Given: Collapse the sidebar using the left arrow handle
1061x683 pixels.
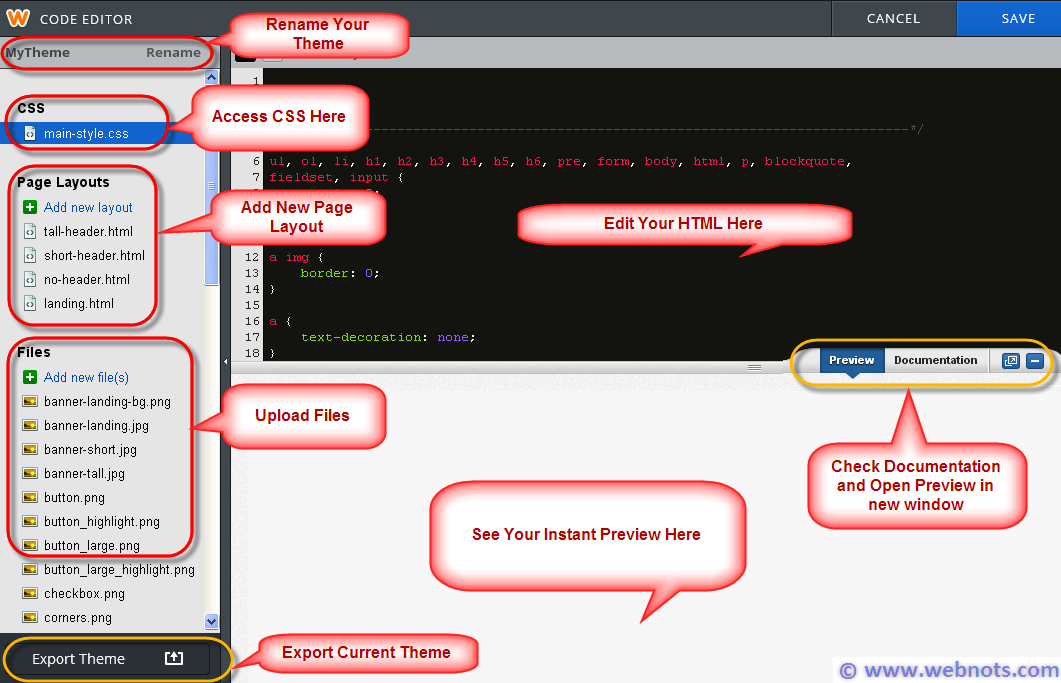Looking at the screenshot, I should click(225, 361).
